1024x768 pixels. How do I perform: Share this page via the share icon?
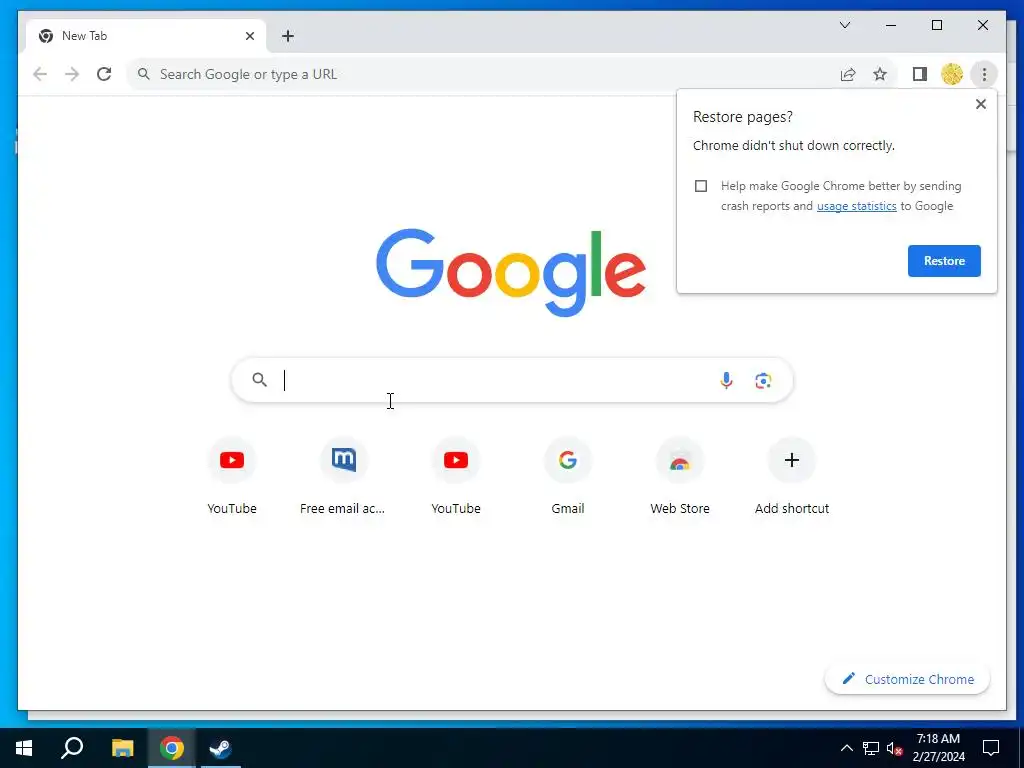click(848, 74)
